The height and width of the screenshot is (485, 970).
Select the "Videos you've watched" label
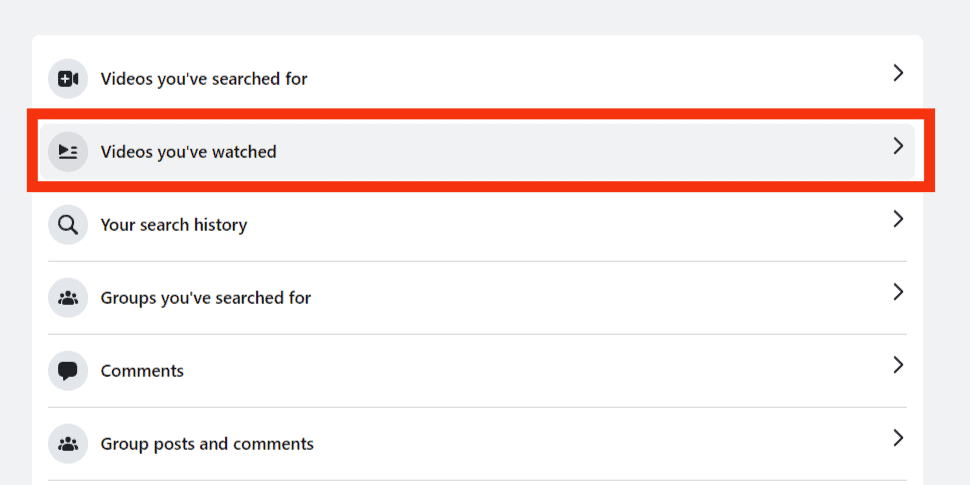pos(188,152)
